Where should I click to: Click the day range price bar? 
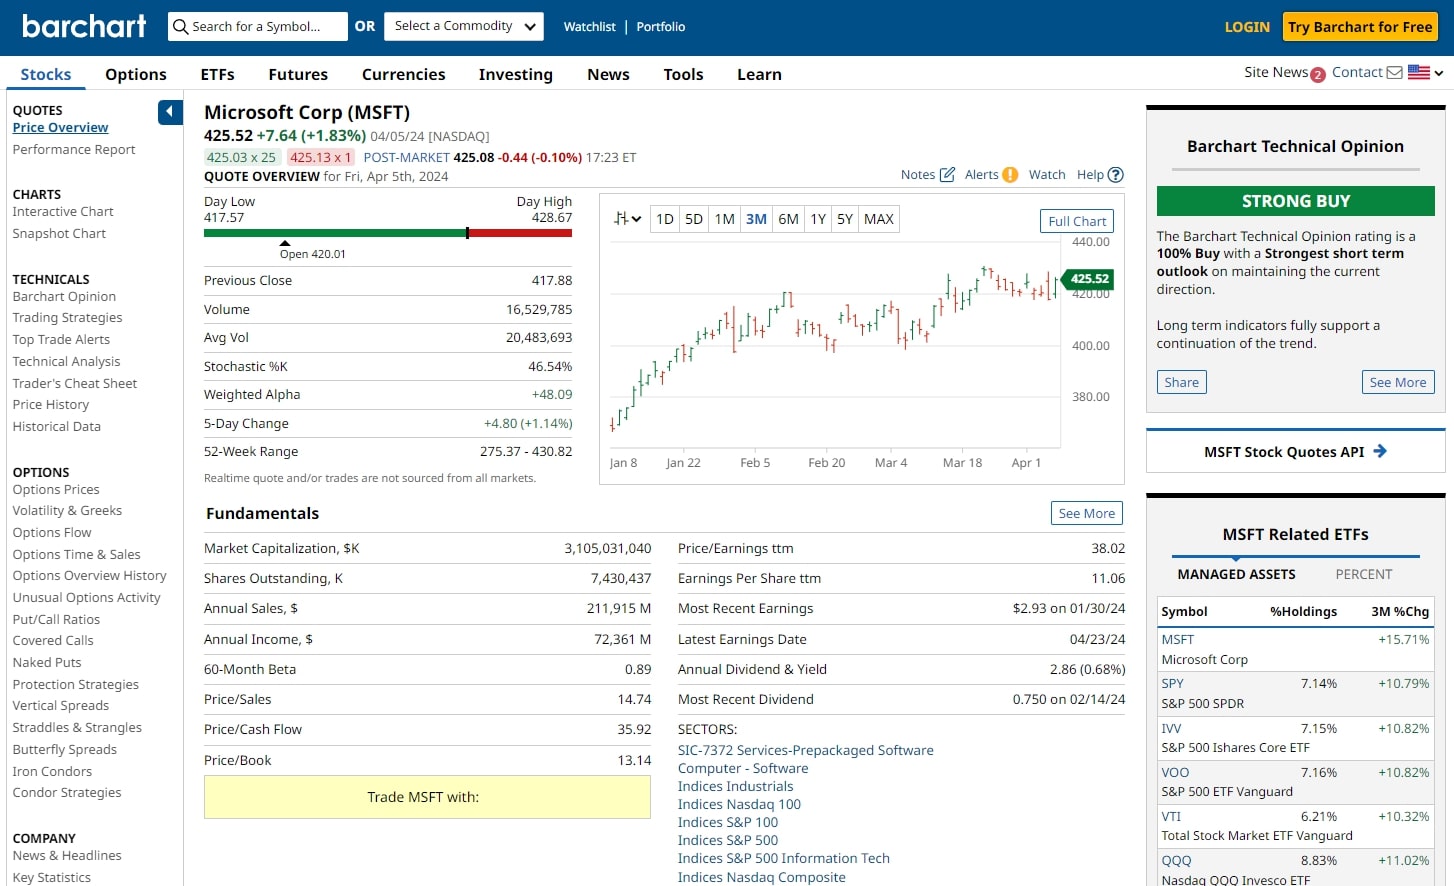(x=388, y=233)
